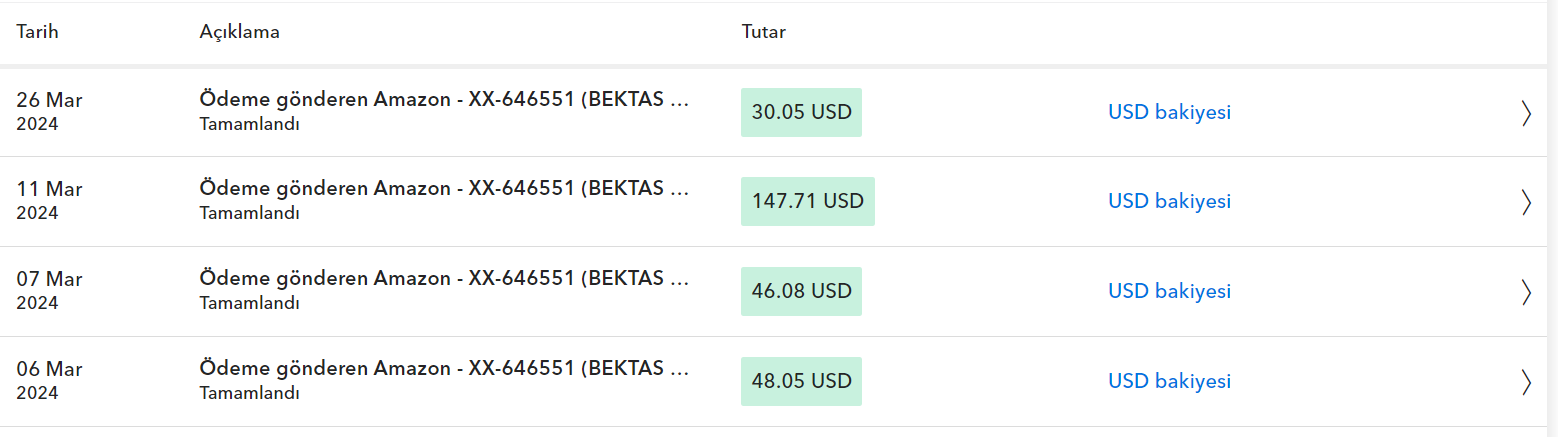Expand the 26 Mar transaction chevron arrow
The height and width of the screenshot is (437, 1562).
1526,113
